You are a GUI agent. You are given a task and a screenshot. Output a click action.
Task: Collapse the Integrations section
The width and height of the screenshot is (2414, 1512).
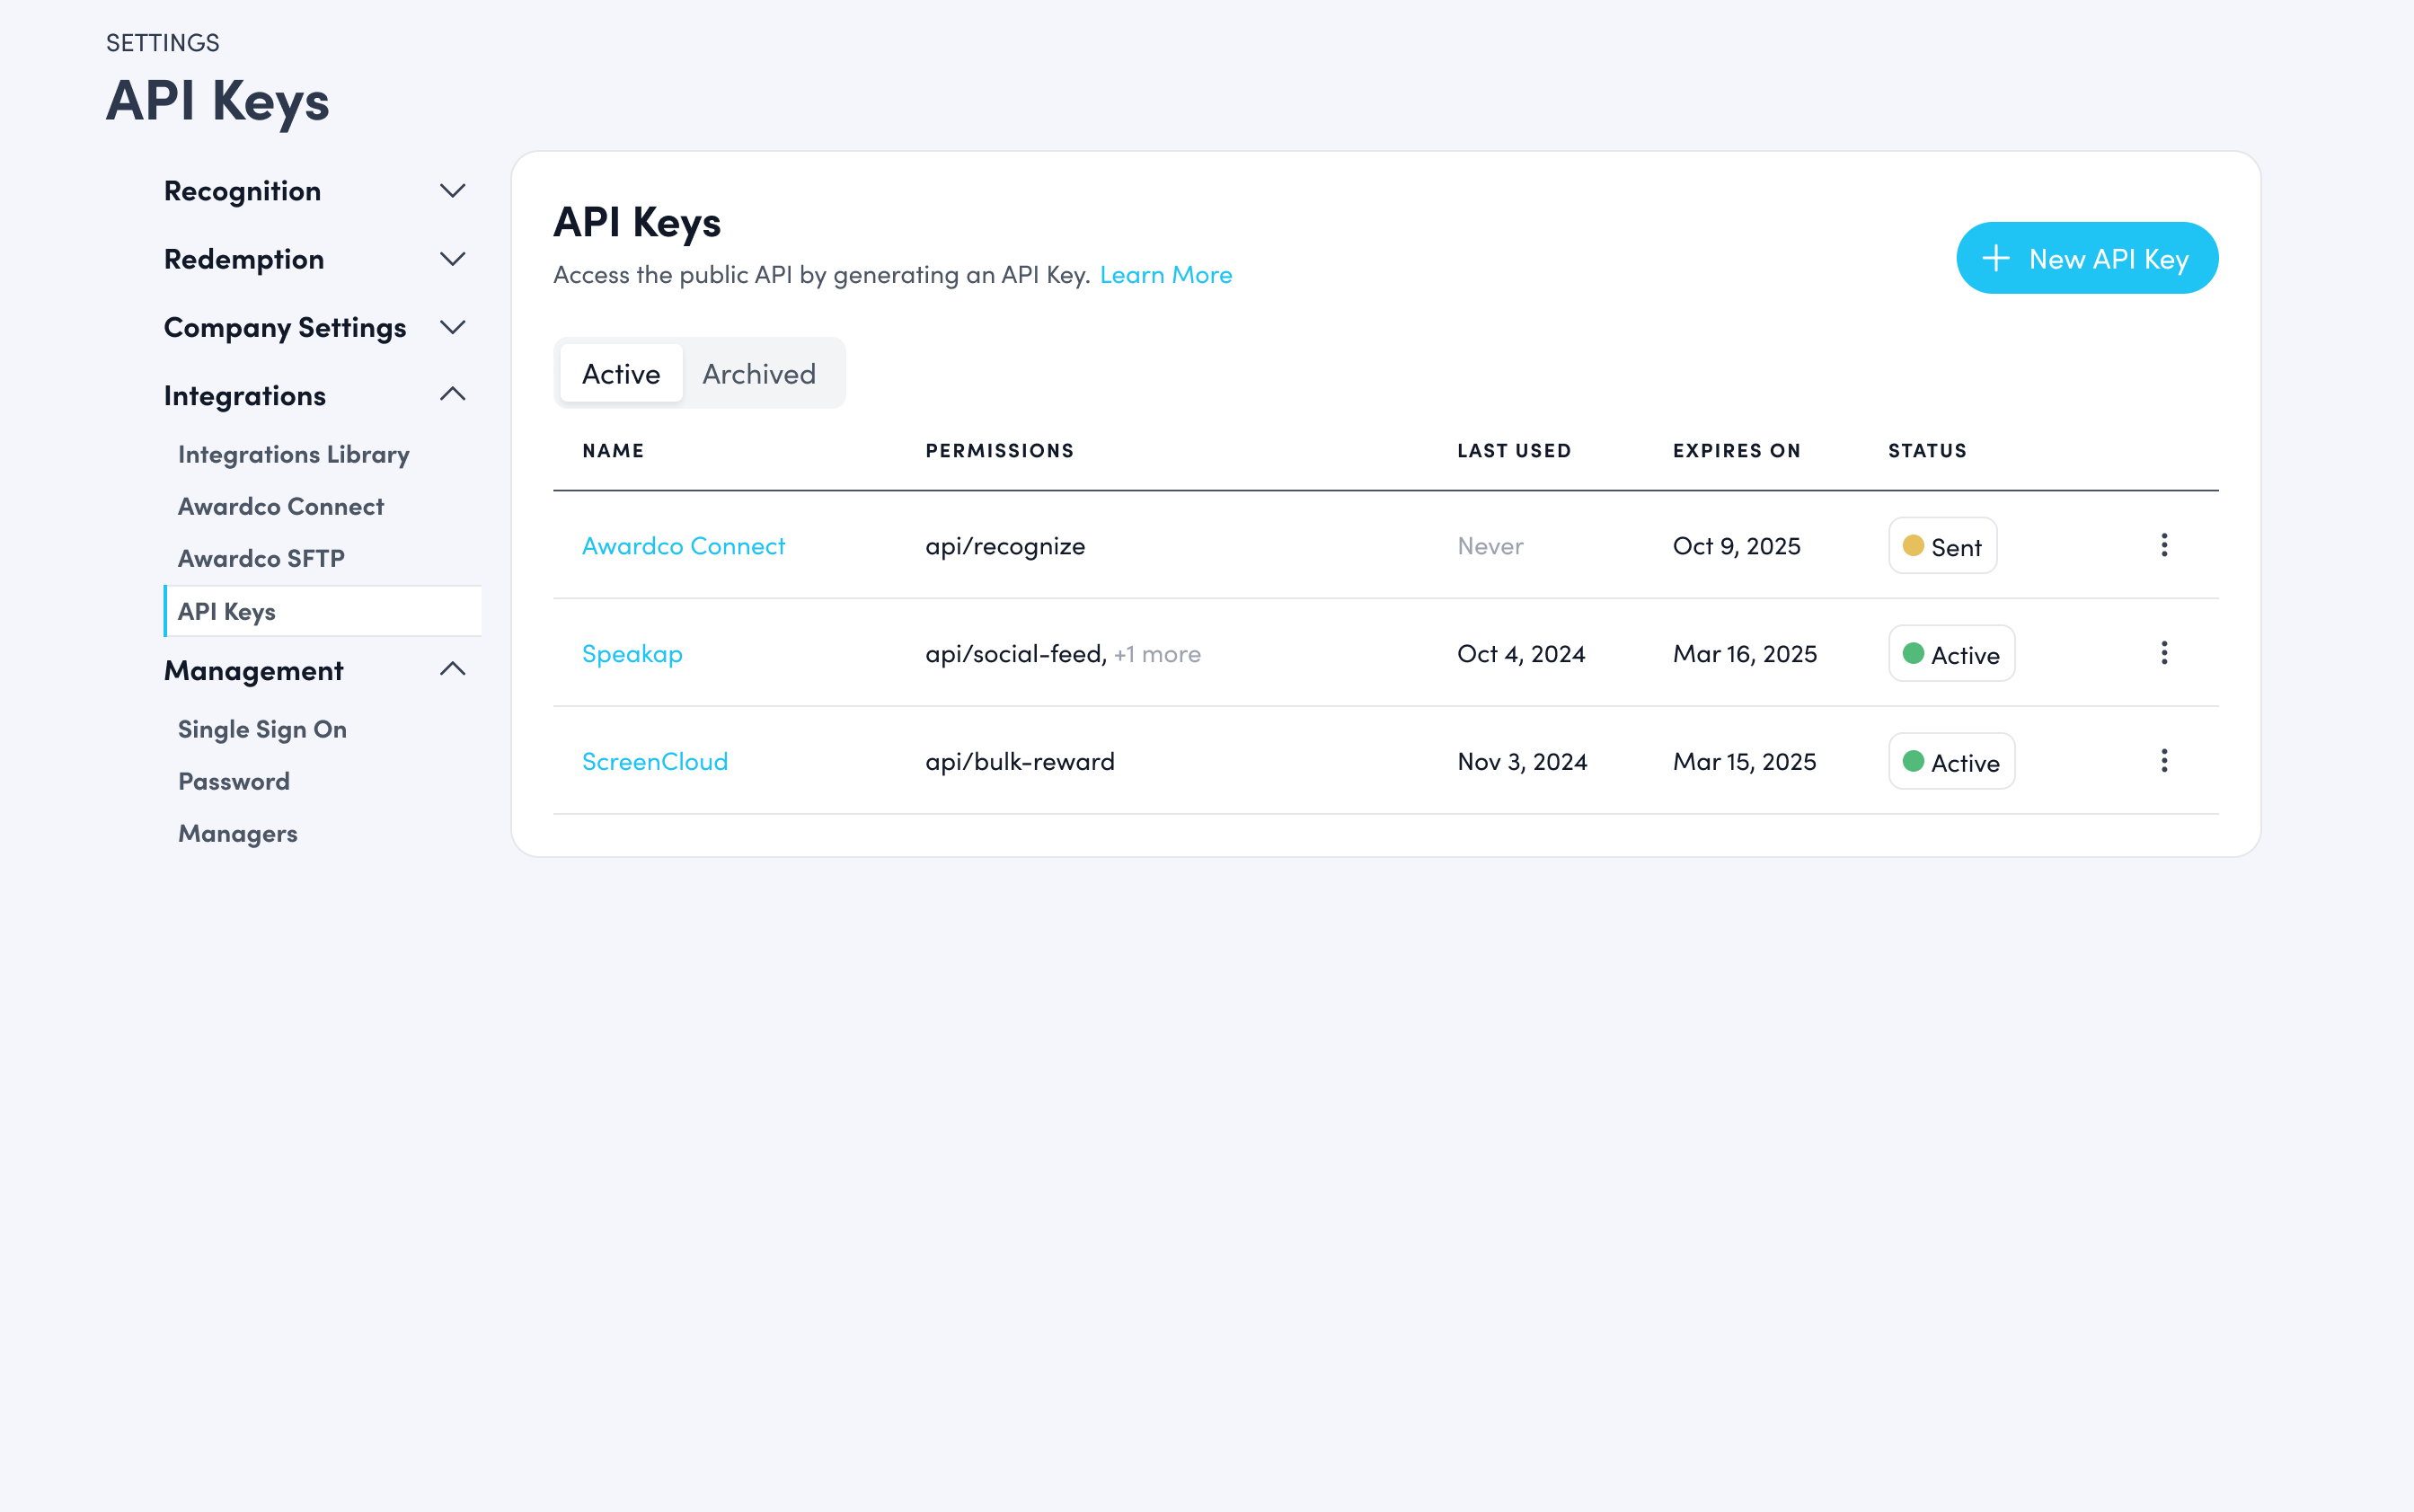452,395
